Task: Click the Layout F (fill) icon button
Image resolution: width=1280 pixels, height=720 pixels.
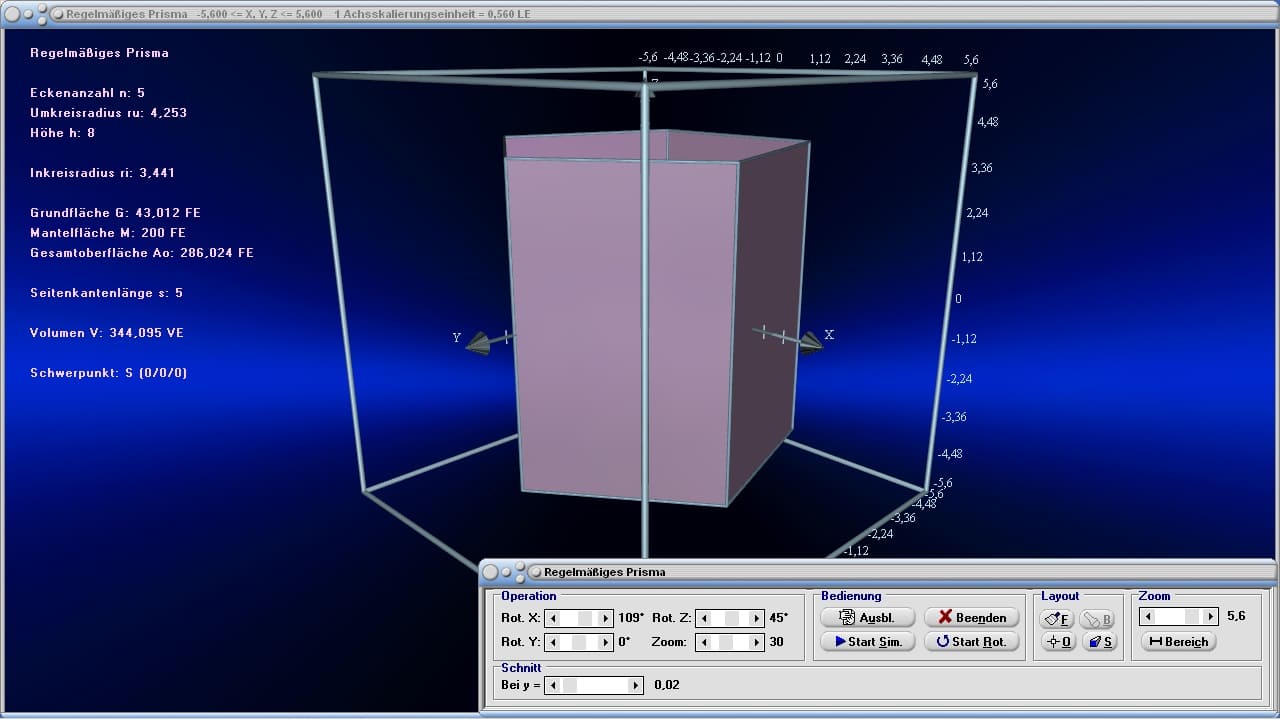Action: [x=1057, y=619]
